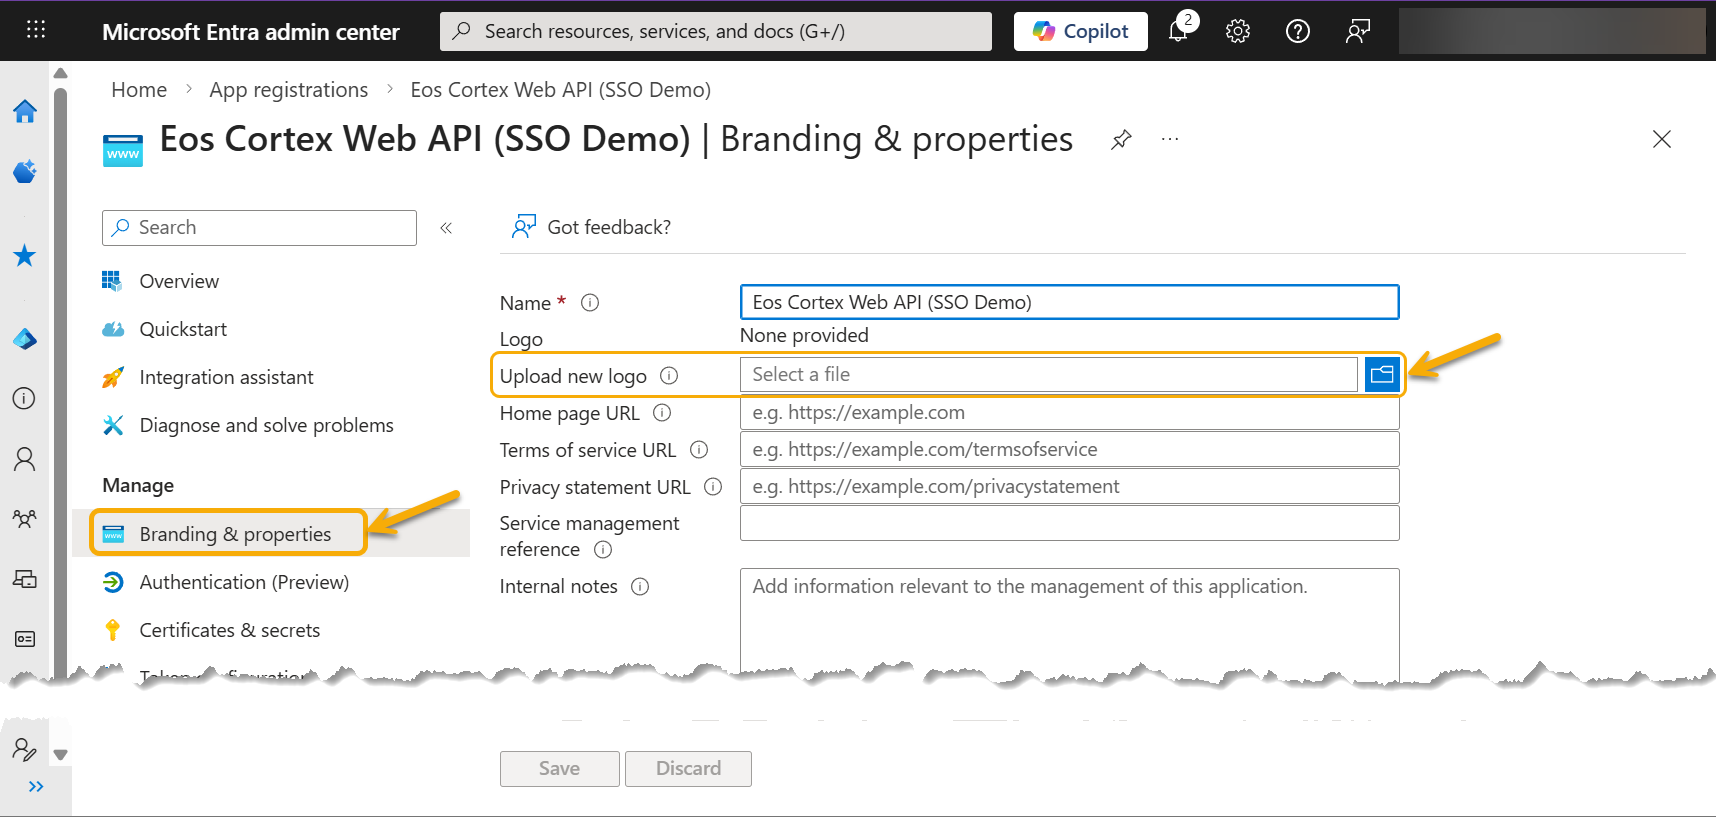This screenshot has width=1716, height=817.
Task: Open the app launcher waffle menu
Action: click(36, 30)
